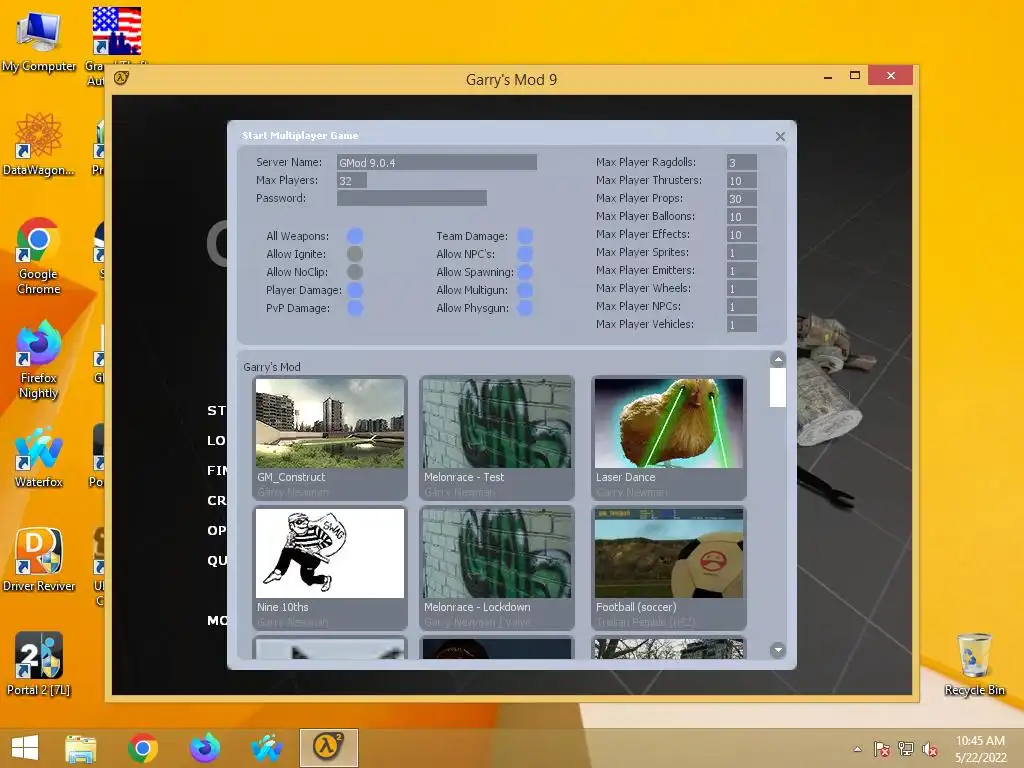Click the map list scroll up arrow
The width and height of the screenshot is (1024, 768).
tap(777, 359)
